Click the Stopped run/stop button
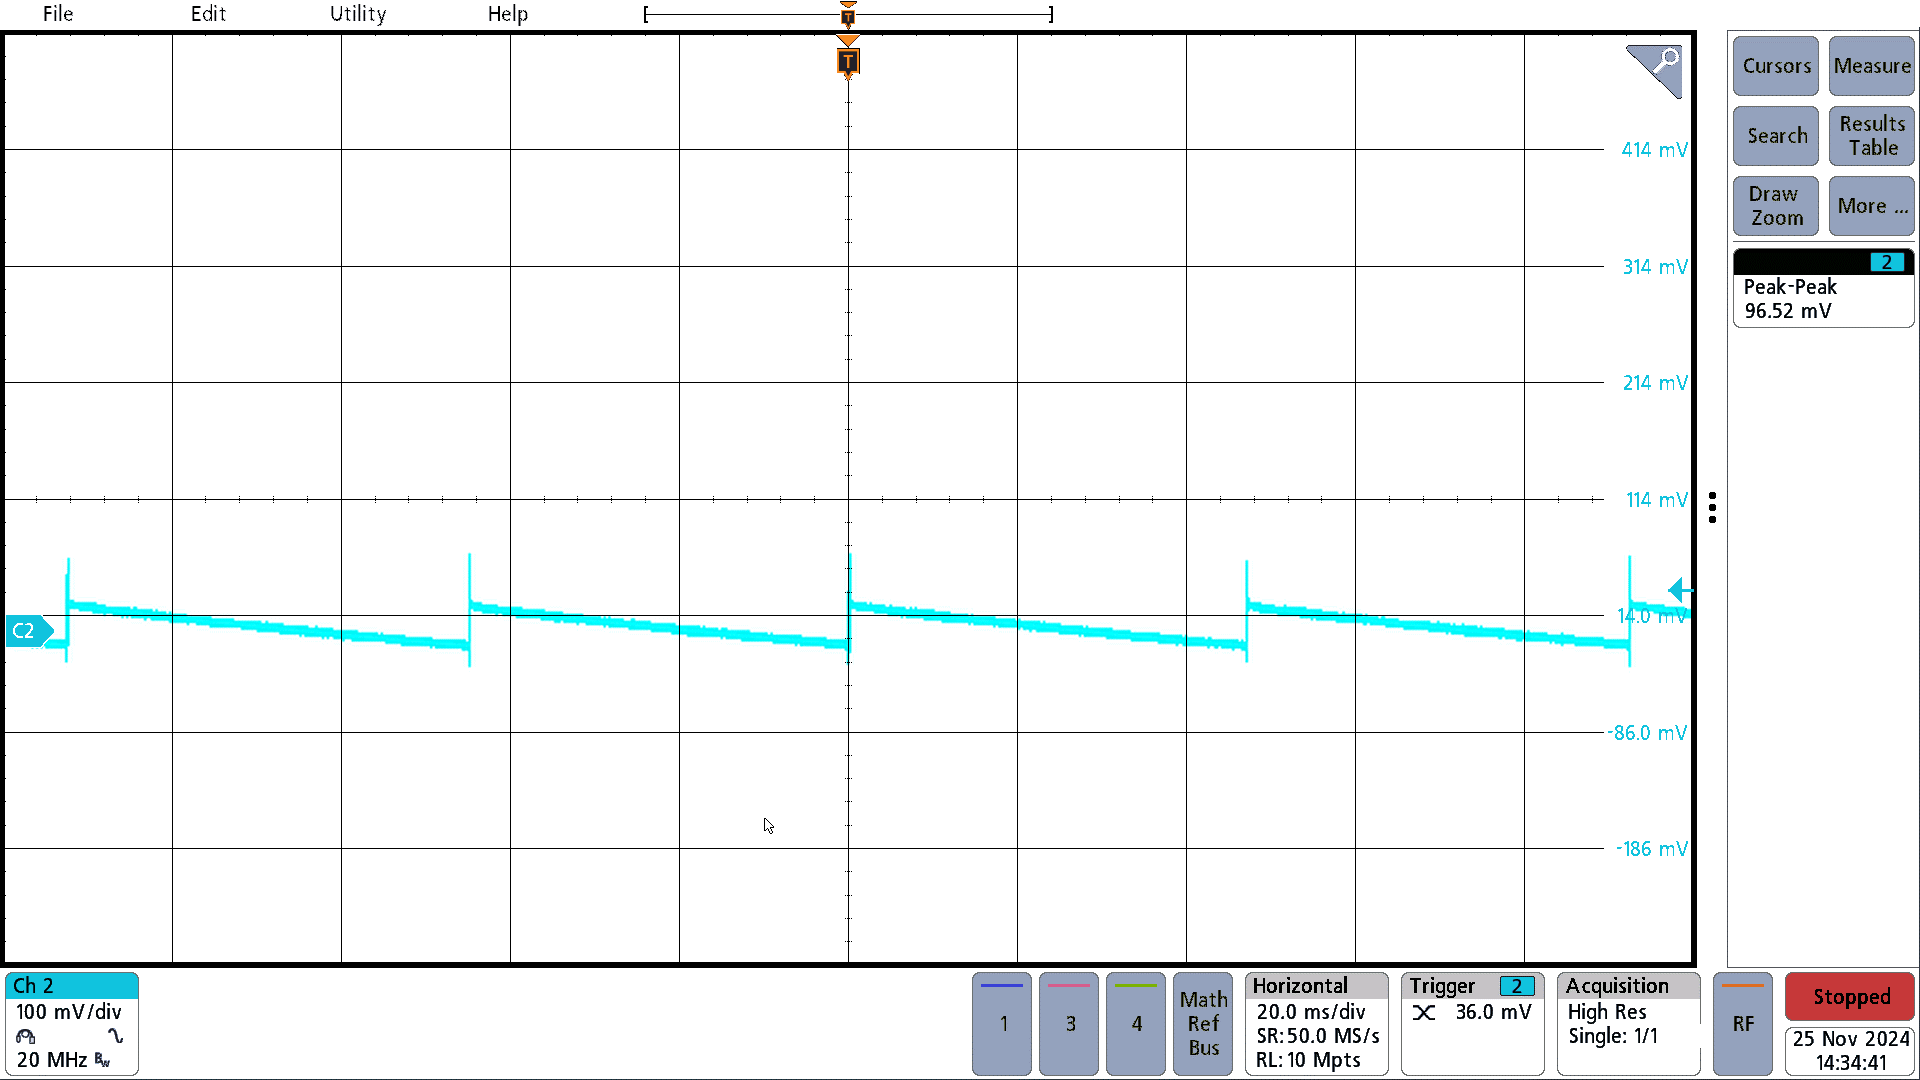 point(1850,997)
